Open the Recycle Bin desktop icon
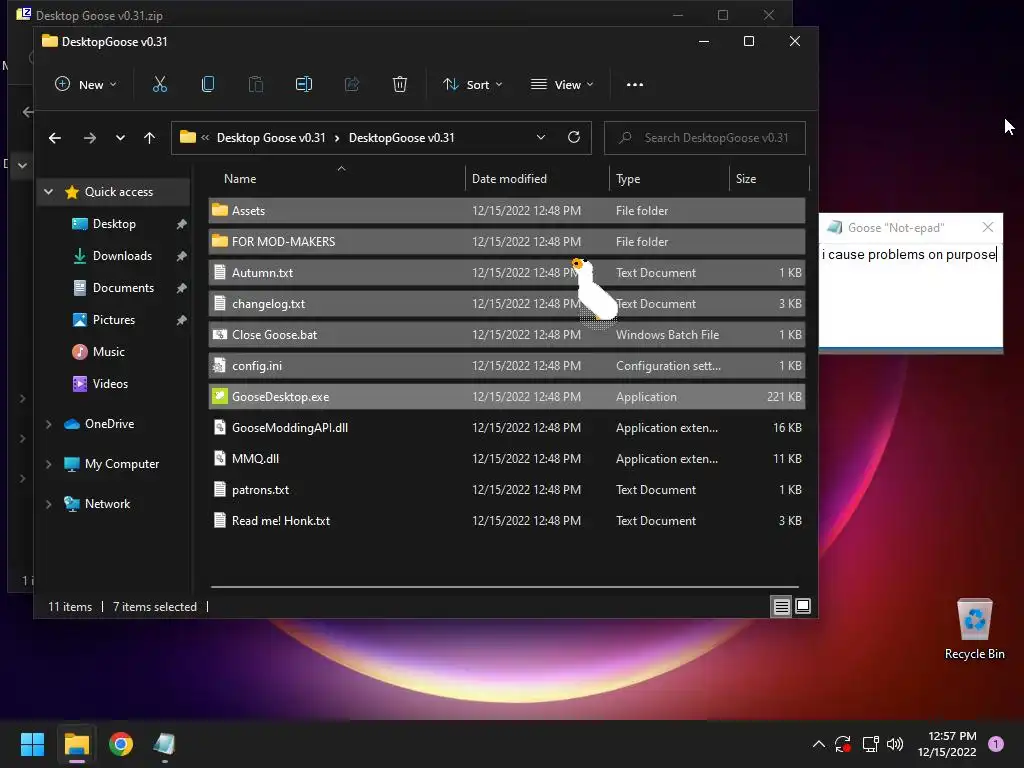 point(974,629)
